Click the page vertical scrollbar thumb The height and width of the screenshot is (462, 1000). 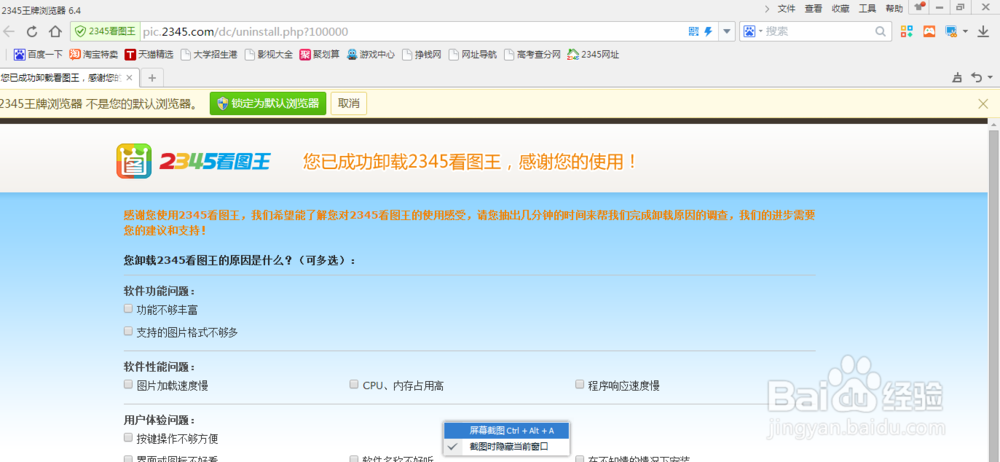coord(994,294)
